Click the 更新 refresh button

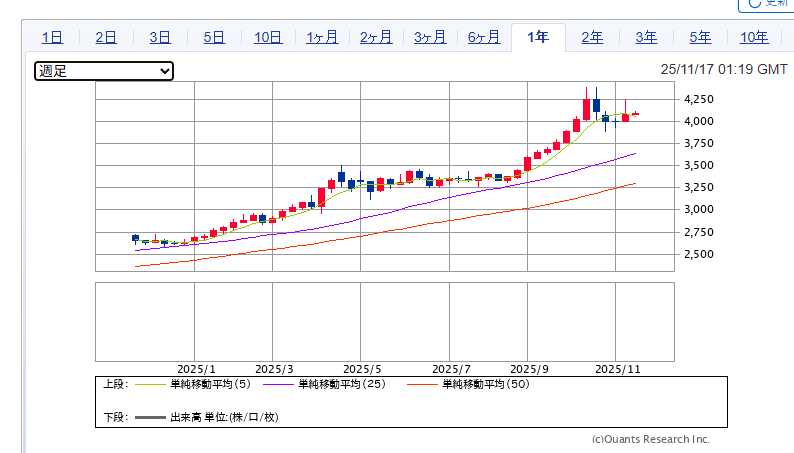coord(767,4)
